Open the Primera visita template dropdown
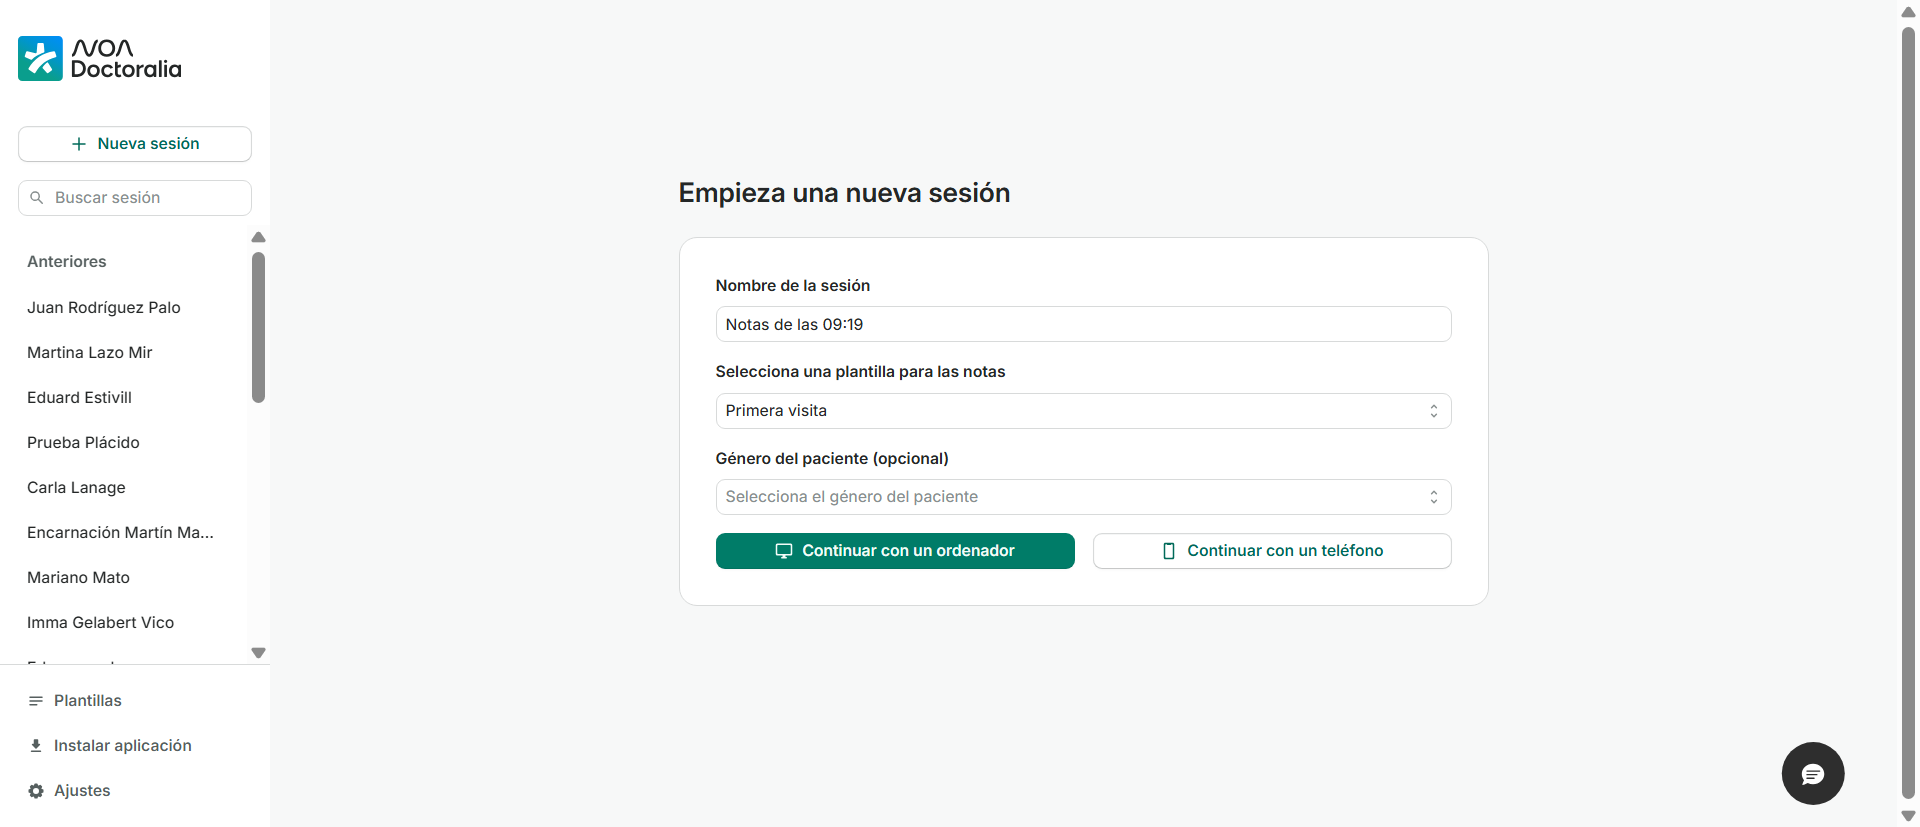 point(1083,411)
